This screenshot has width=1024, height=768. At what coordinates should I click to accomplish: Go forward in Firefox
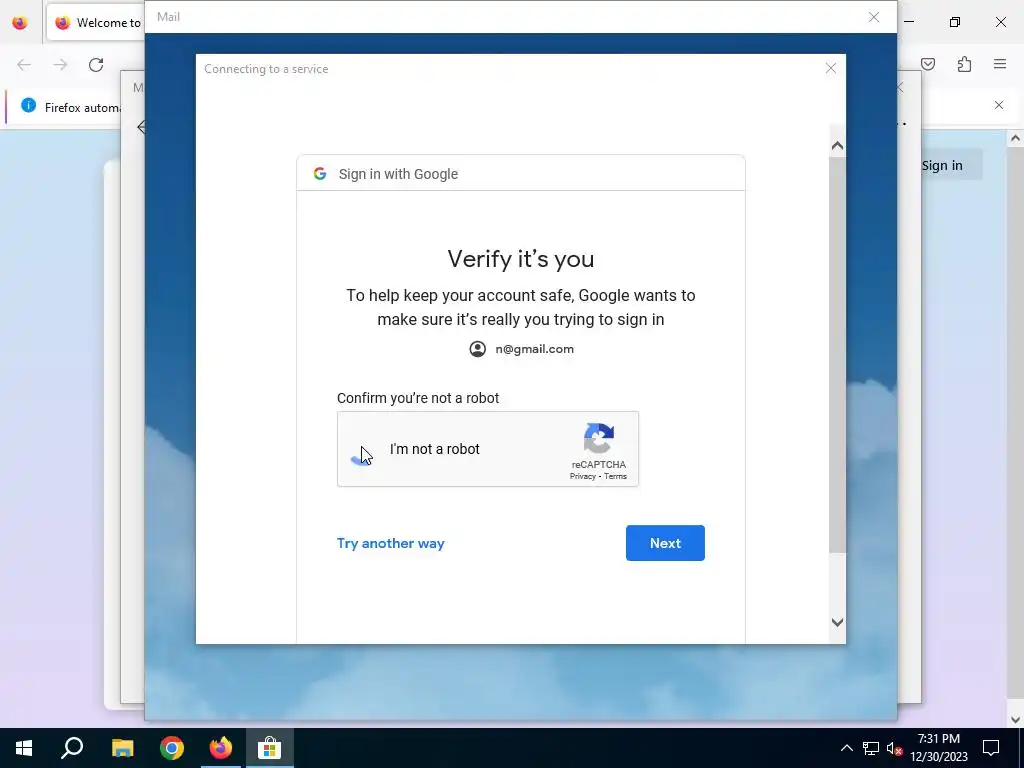[x=60, y=65]
